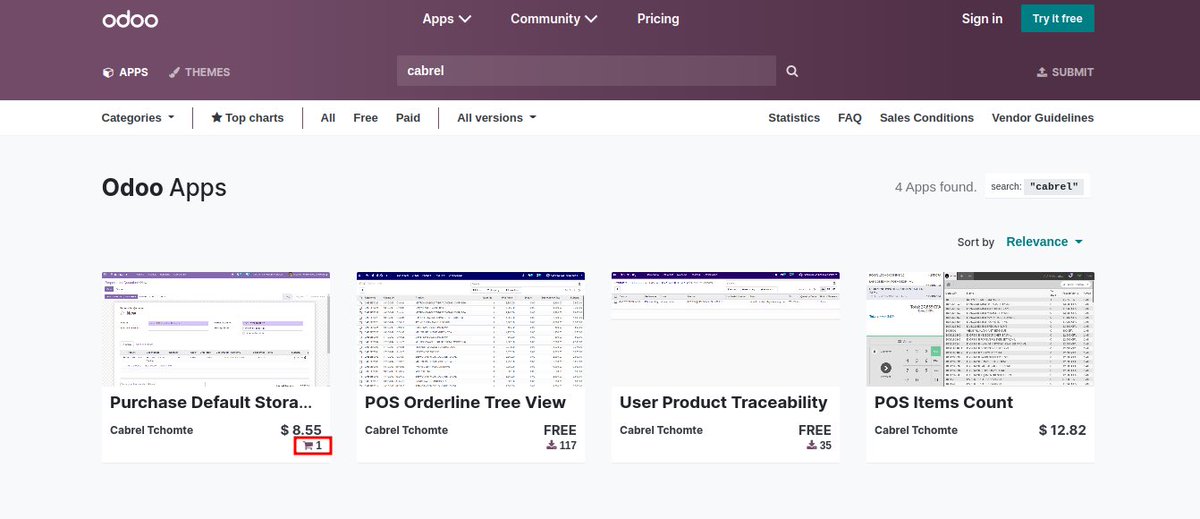Click the User Product Traceability title
This screenshot has width=1200, height=519.
pyautogui.click(x=724, y=403)
